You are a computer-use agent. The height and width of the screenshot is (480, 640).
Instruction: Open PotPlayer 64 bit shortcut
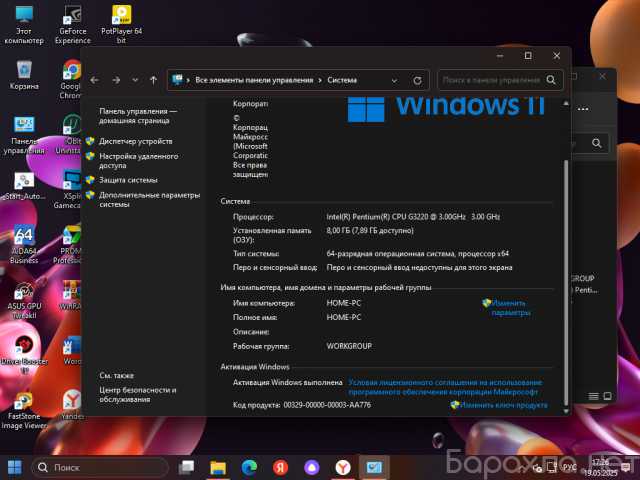121,24
